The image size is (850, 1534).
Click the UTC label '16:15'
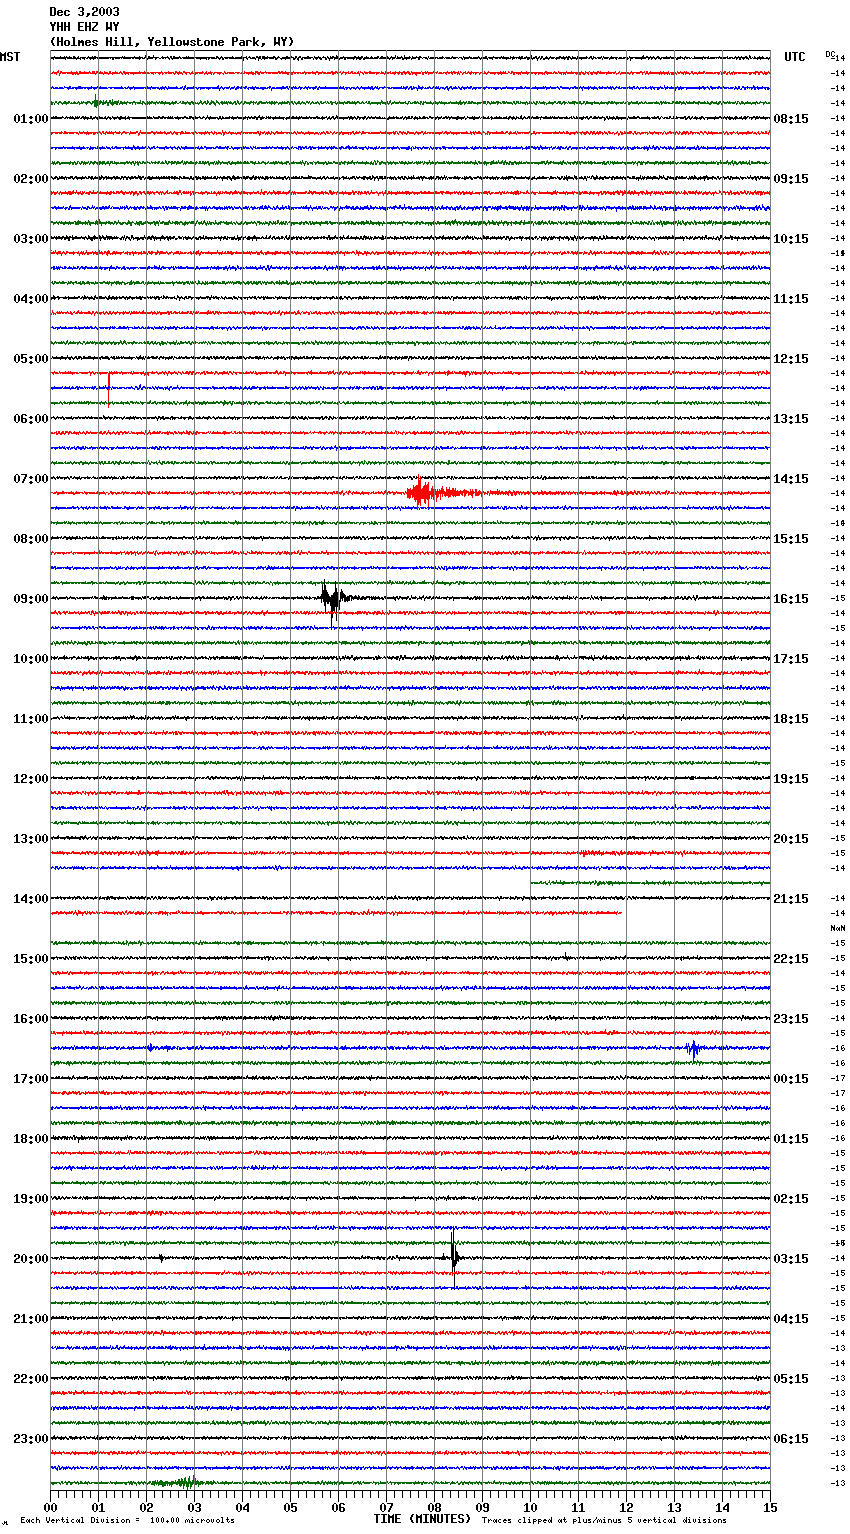click(791, 599)
